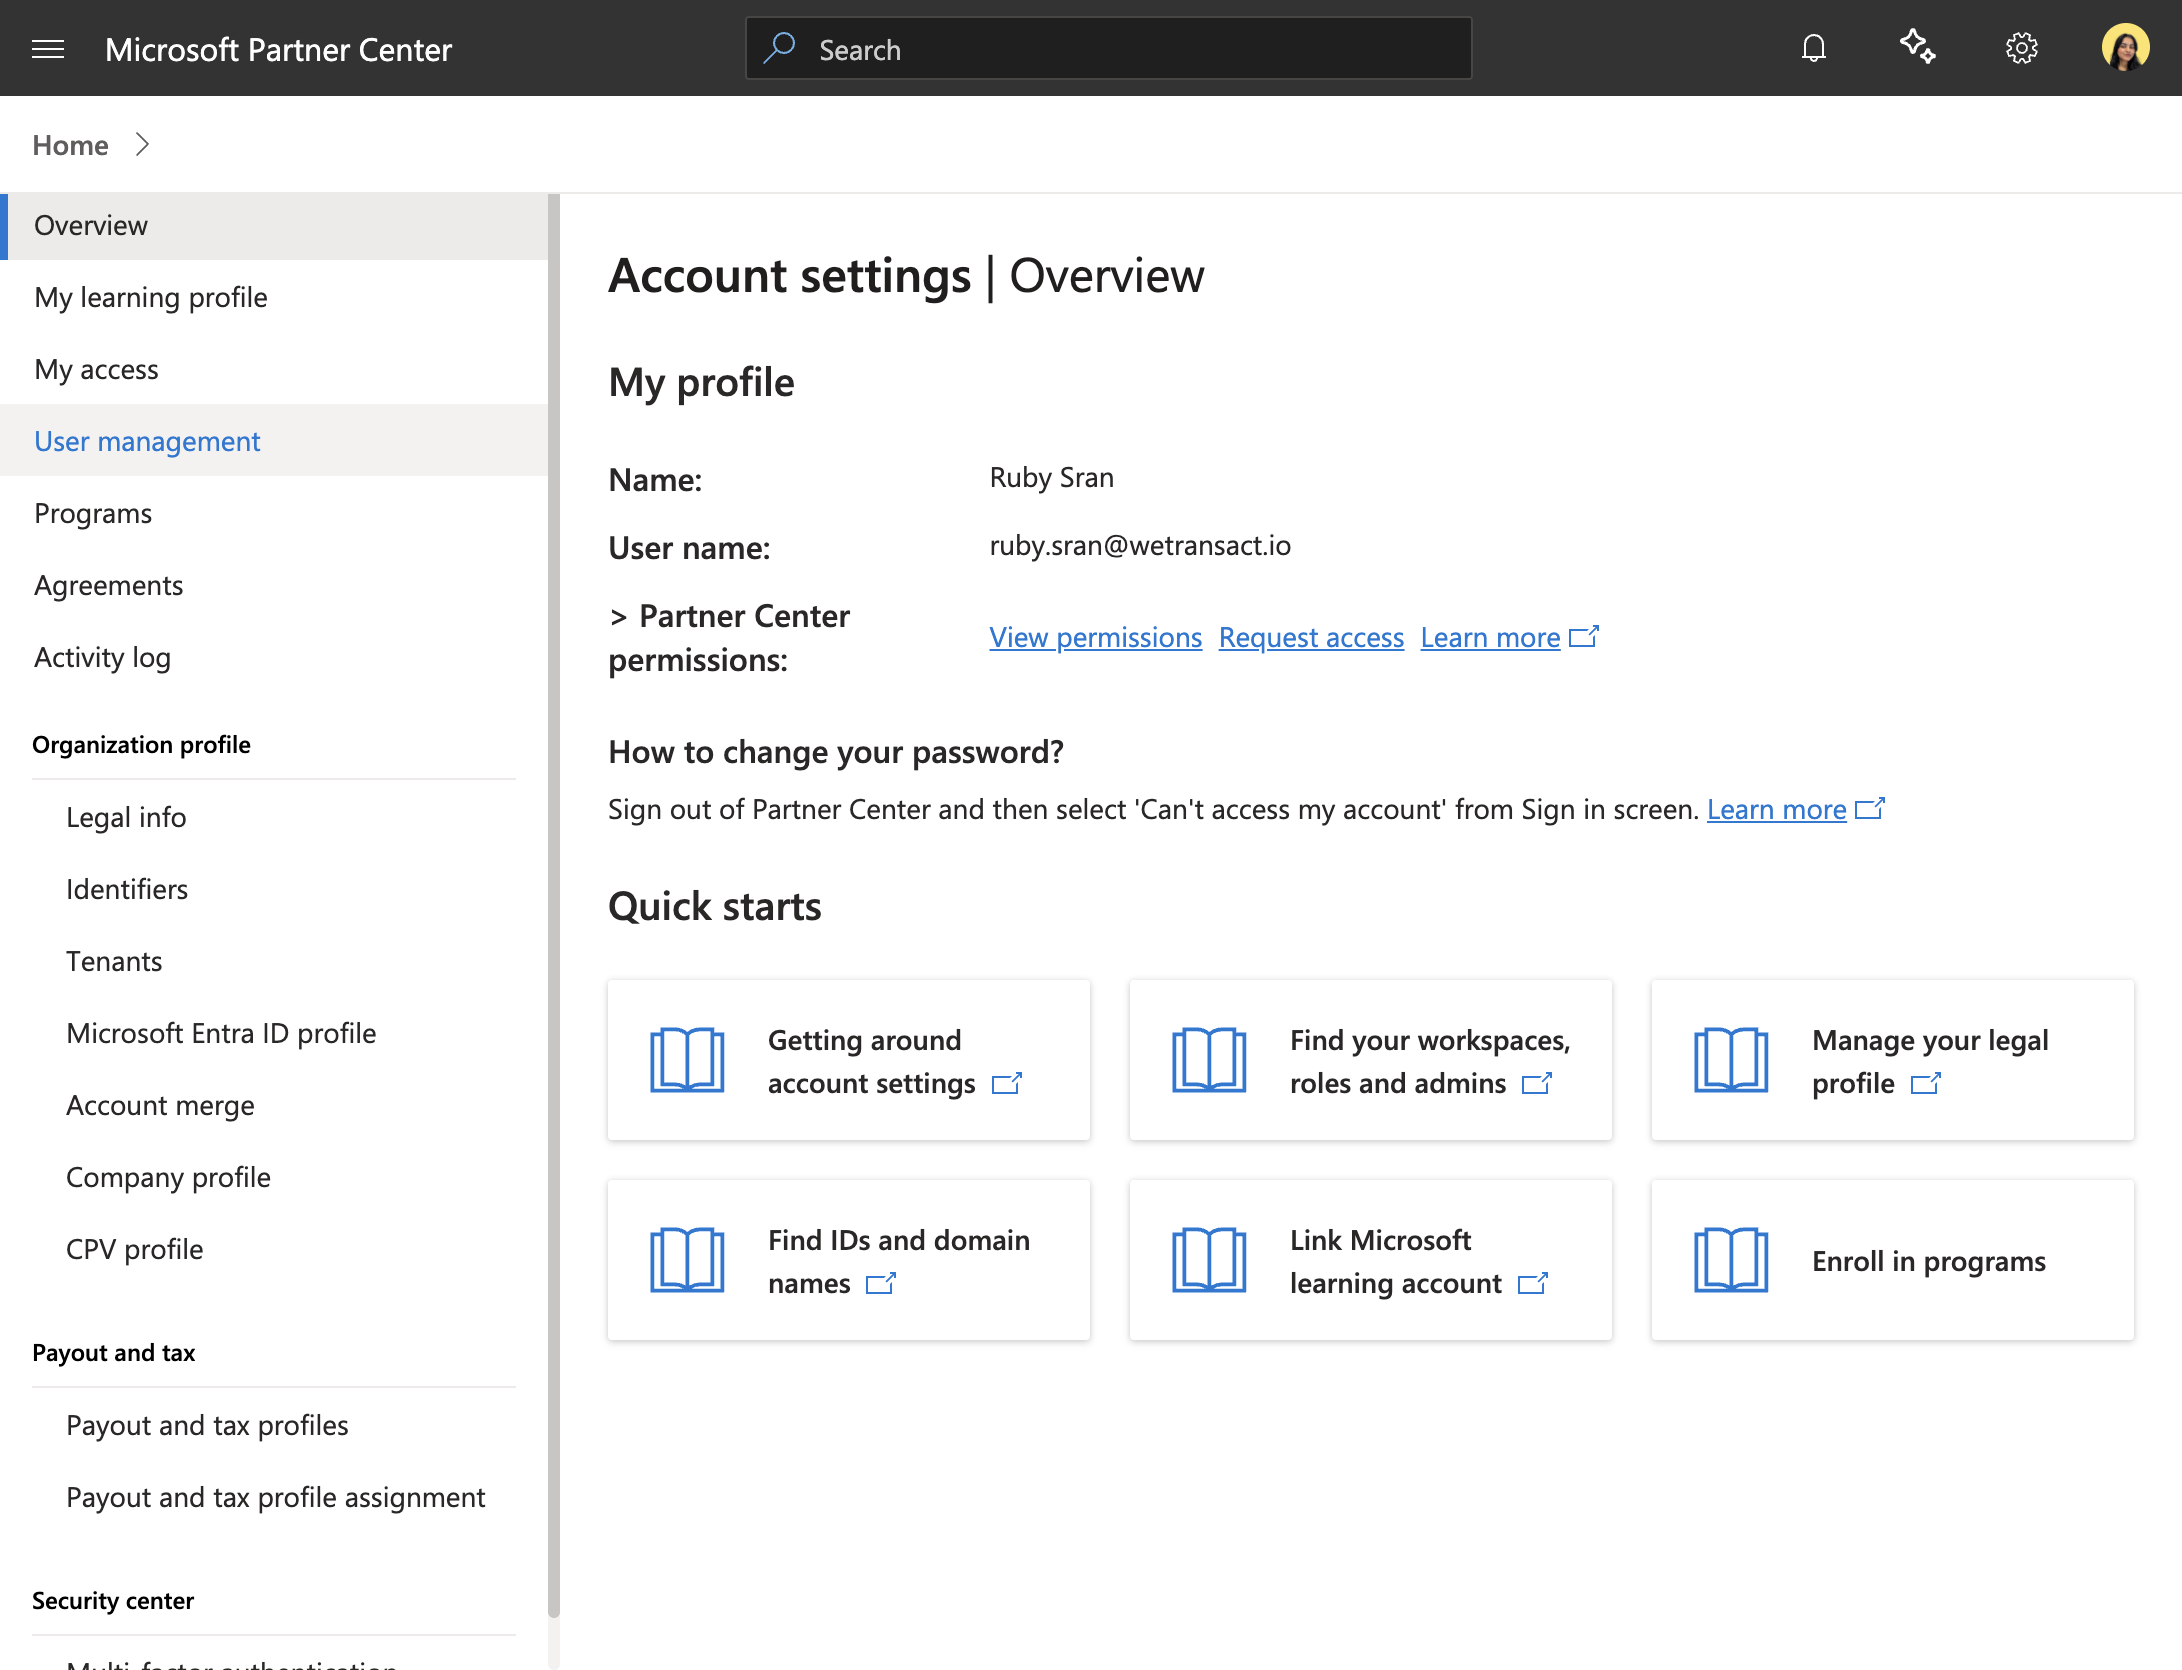
Task: Click the magnifier search icon
Action: (779, 48)
